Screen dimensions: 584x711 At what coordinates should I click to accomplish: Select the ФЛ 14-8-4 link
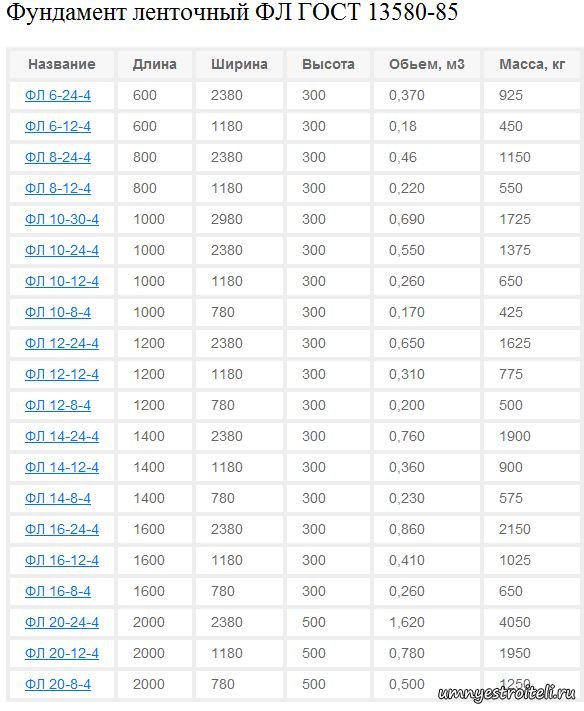[58, 498]
